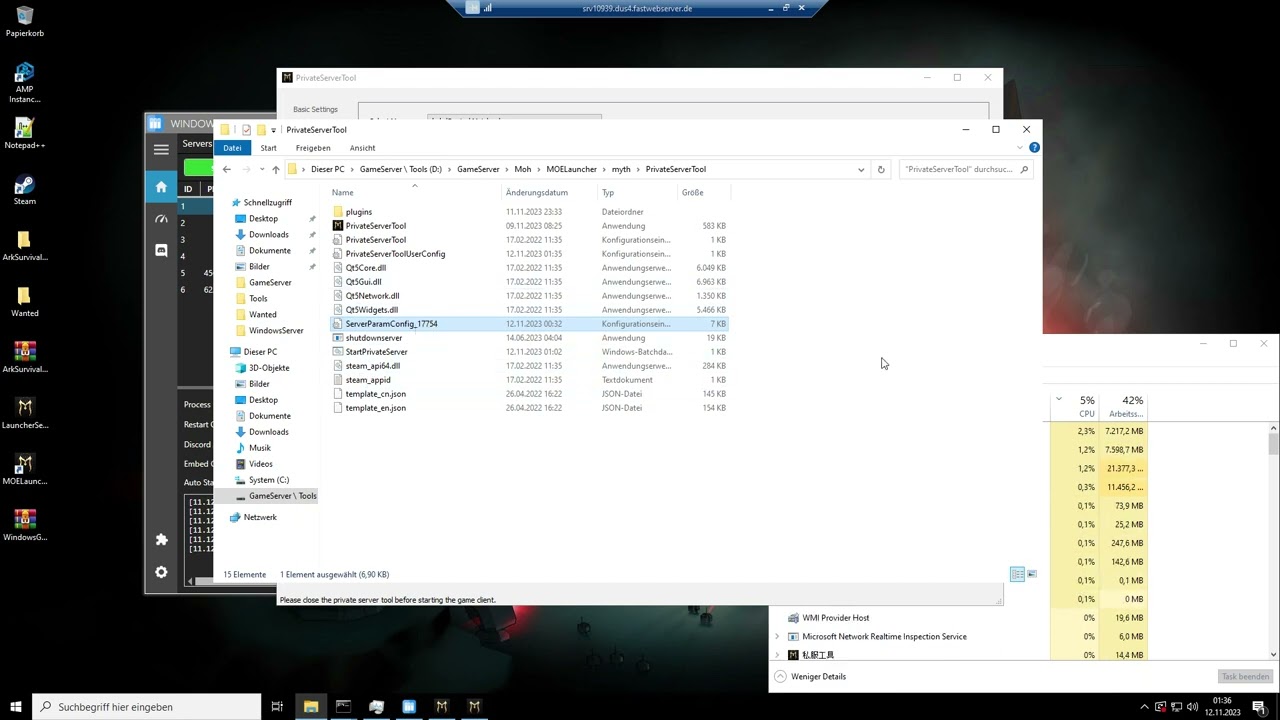
Task: Open the Datei tab
Action: (232, 147)
